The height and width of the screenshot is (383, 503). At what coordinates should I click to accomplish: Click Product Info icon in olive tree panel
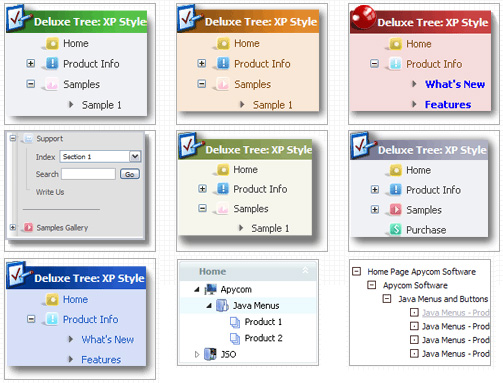(223, 189)
